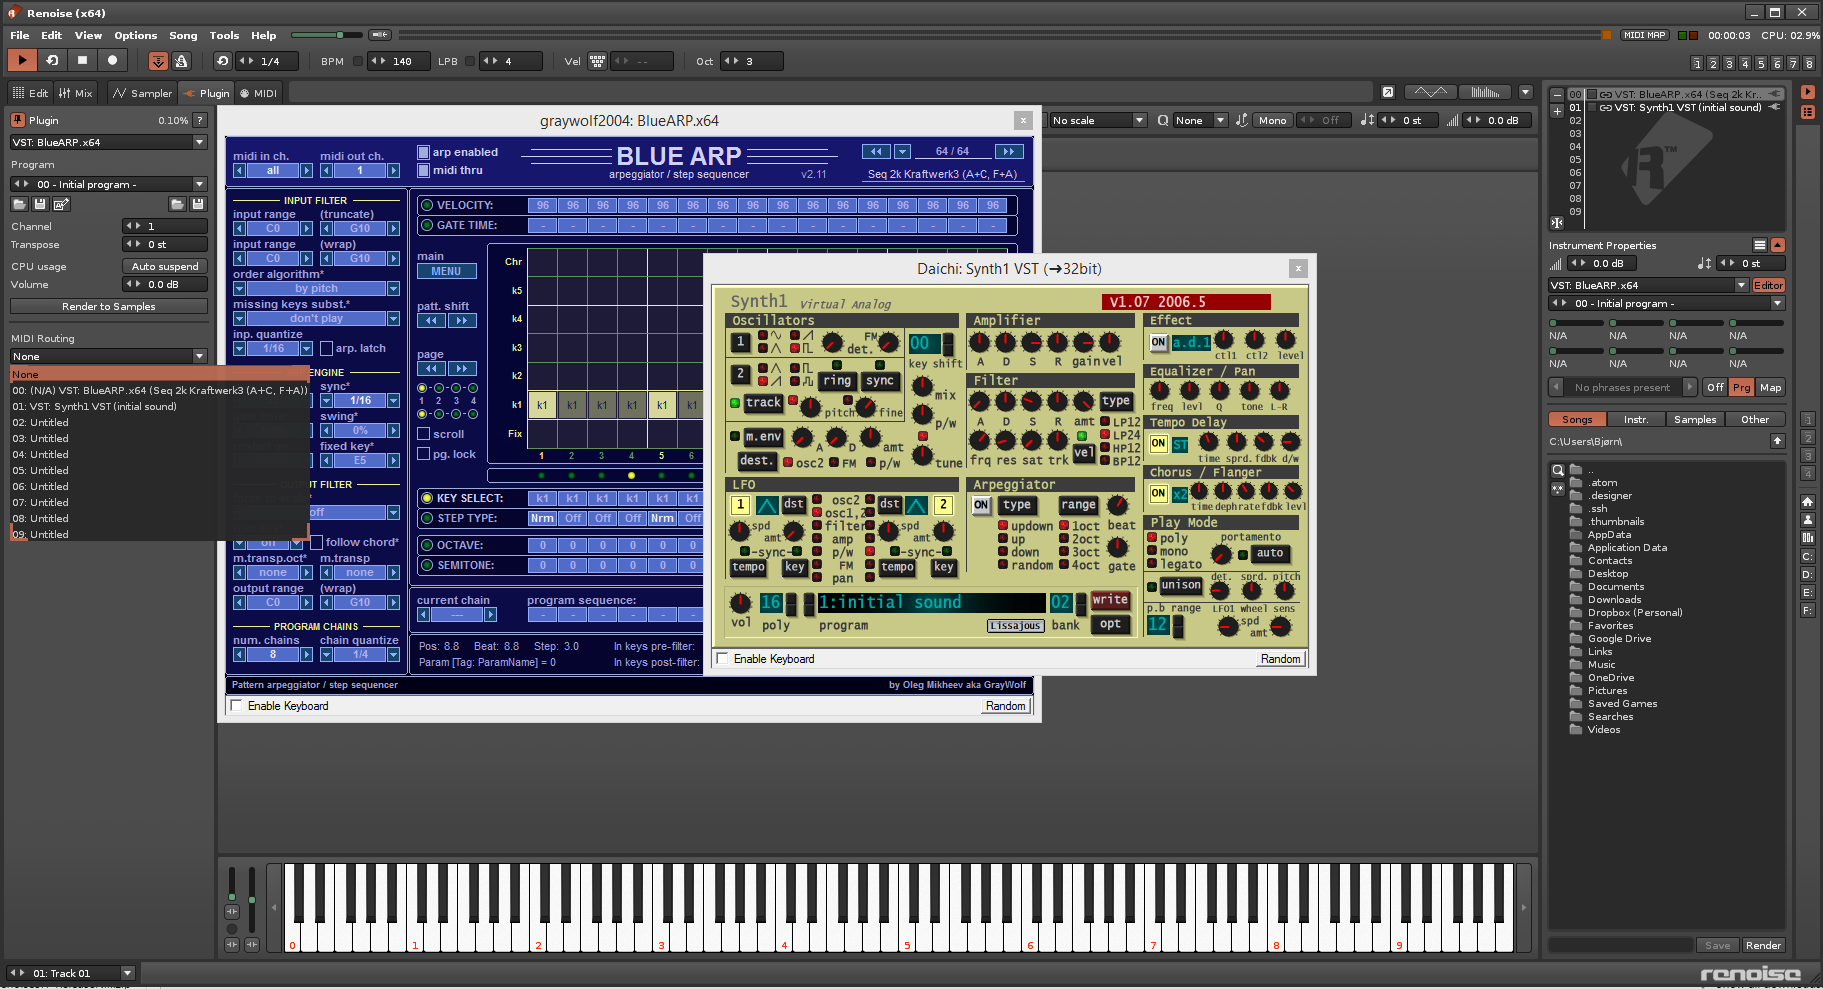Image resolution: width=1823 pixels, height=989 pixels.
Task: Click the save program disk icon
Action: tap(40, 204)
